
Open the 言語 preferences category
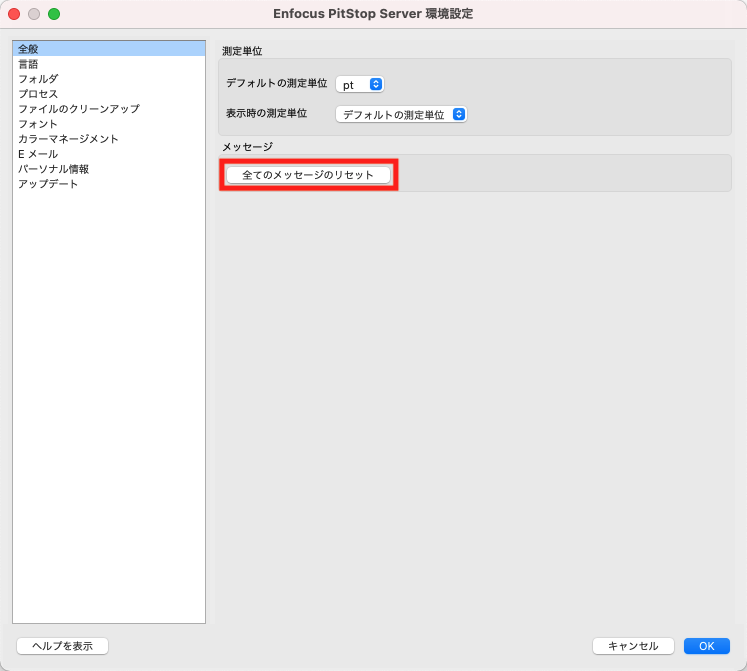109,64
